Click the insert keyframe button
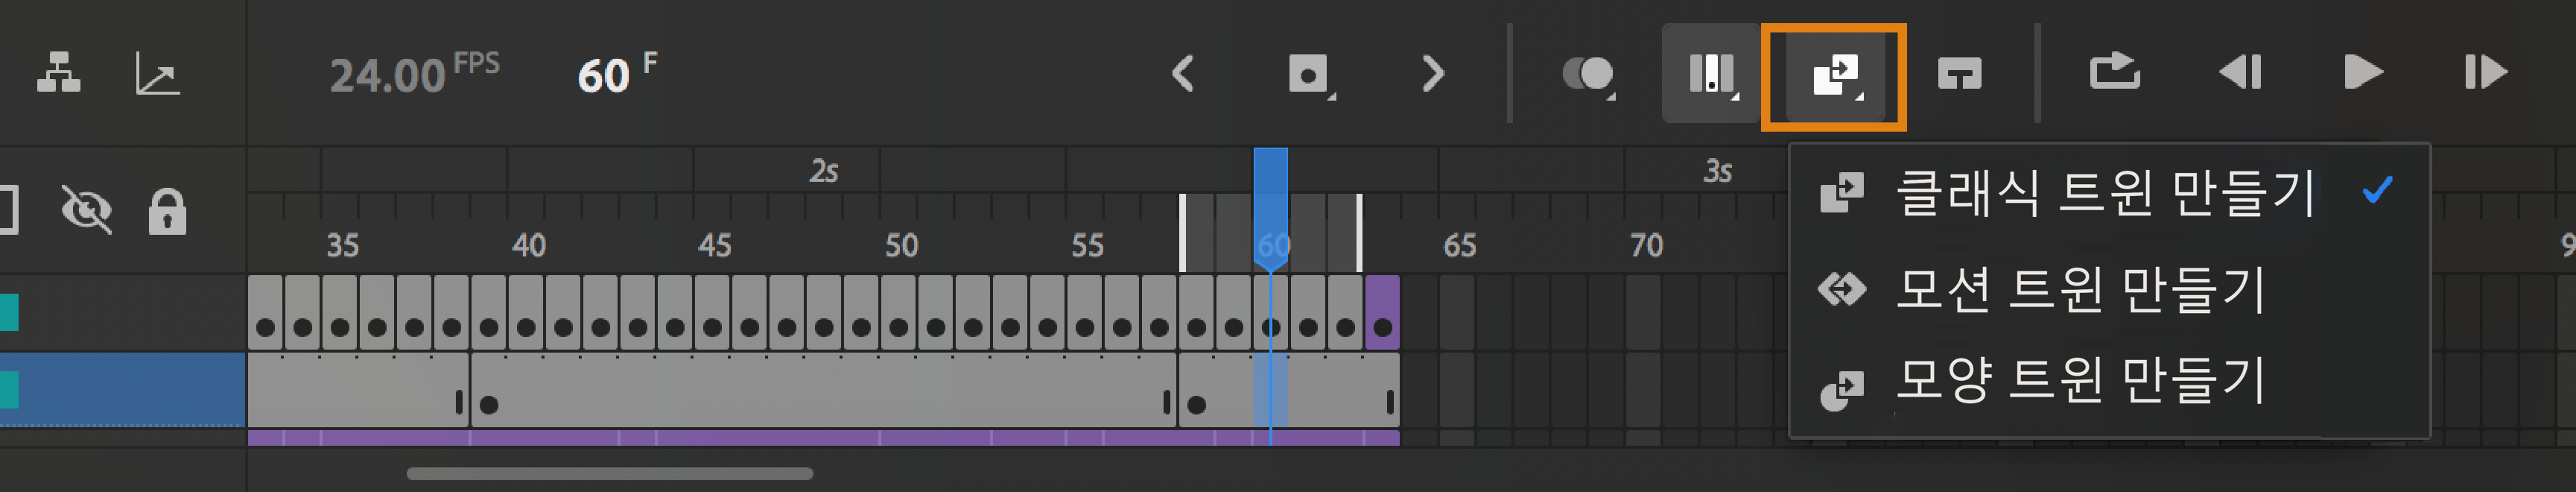Image resolution: width=2576 pixels, height=492 pixels. [1309, 73]
